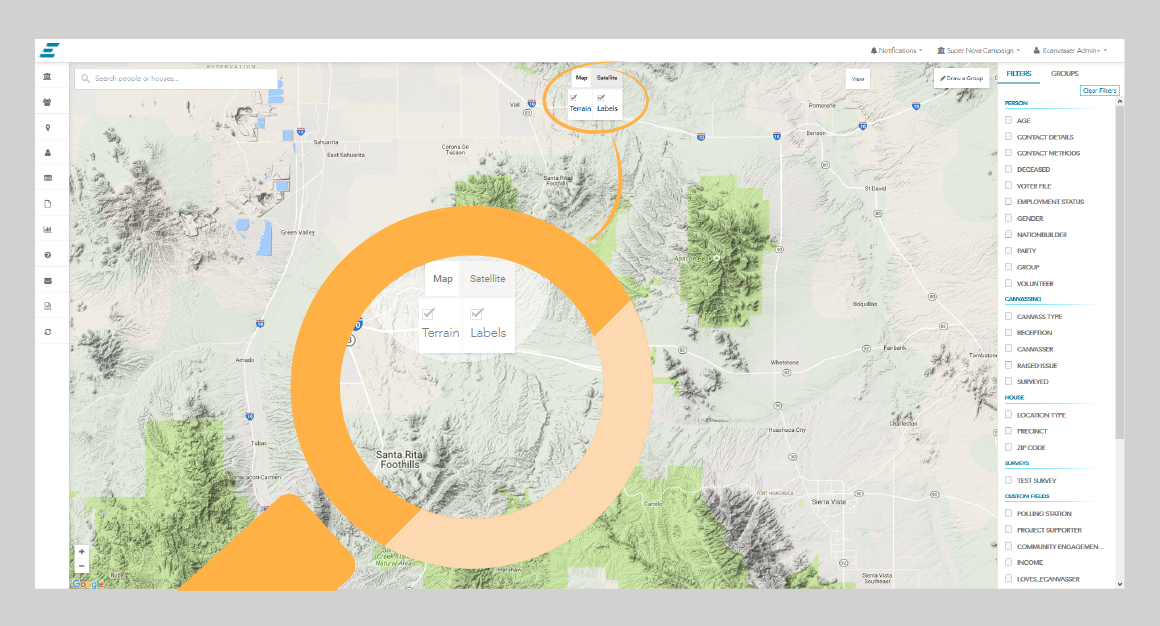Switch to the FILTERS tab
The image size is (1160, 626).
coord(1019,73)
